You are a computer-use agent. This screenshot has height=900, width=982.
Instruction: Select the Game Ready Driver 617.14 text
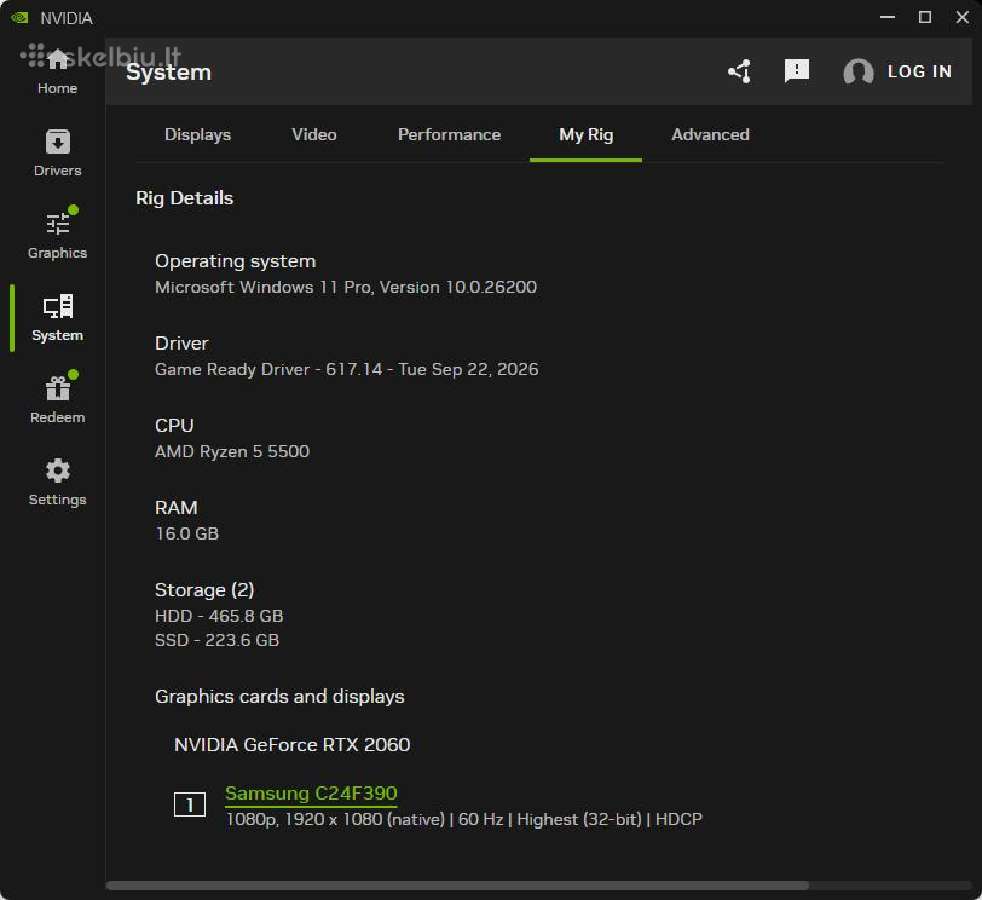coord(346,370)
